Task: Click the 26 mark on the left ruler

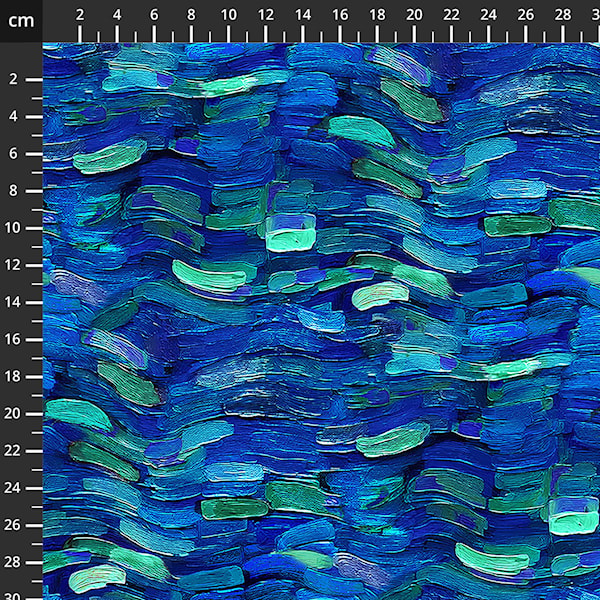Action: (12, 525)
